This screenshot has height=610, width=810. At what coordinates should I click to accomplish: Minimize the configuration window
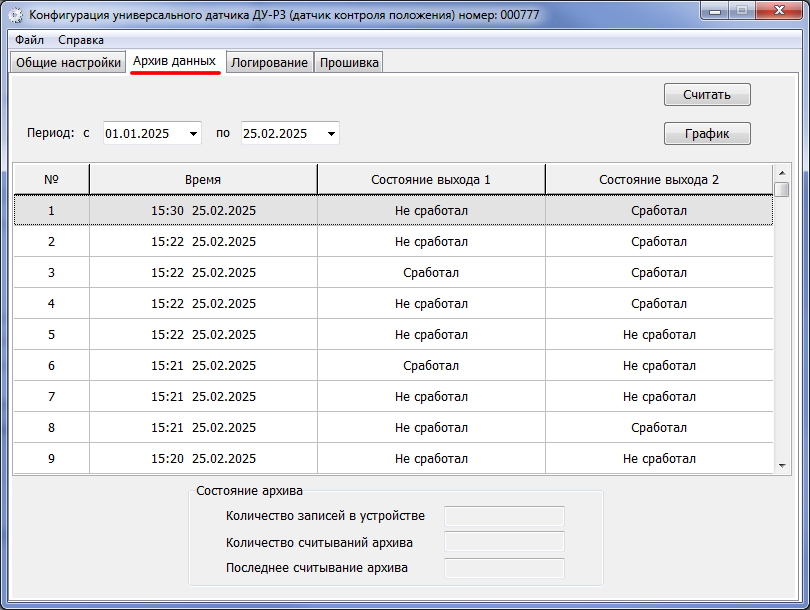pyautogui.click(x=715, y=11)
